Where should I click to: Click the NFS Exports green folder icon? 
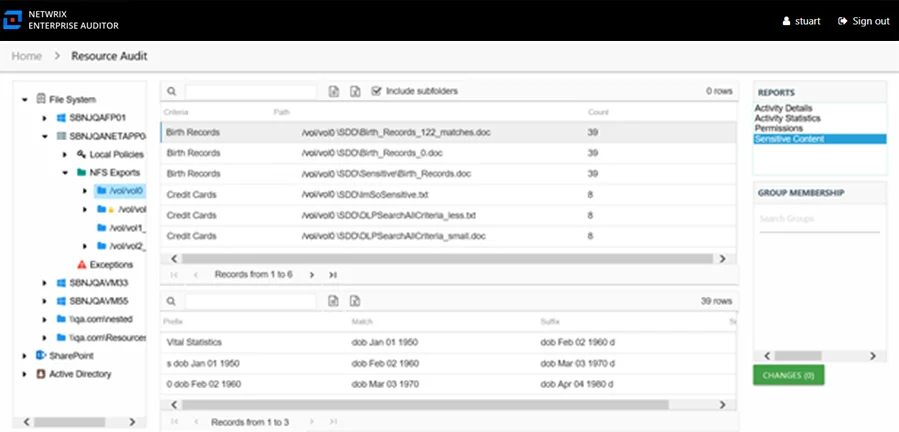[81, 172]
